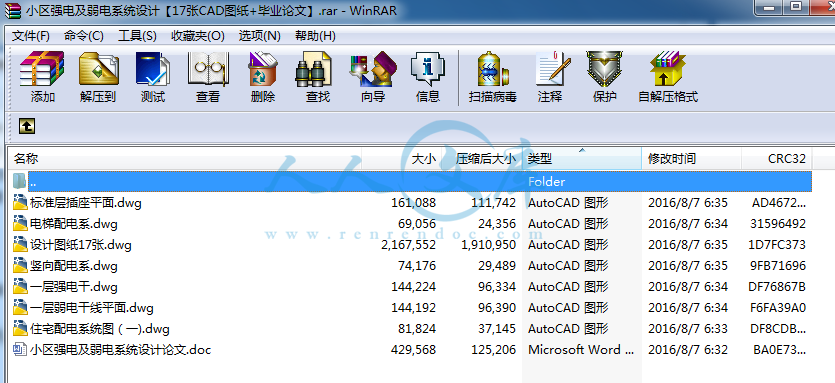Select the file name 电梯配电系.dwg
The width and height of the screenshot is (835, 383).
73,224
